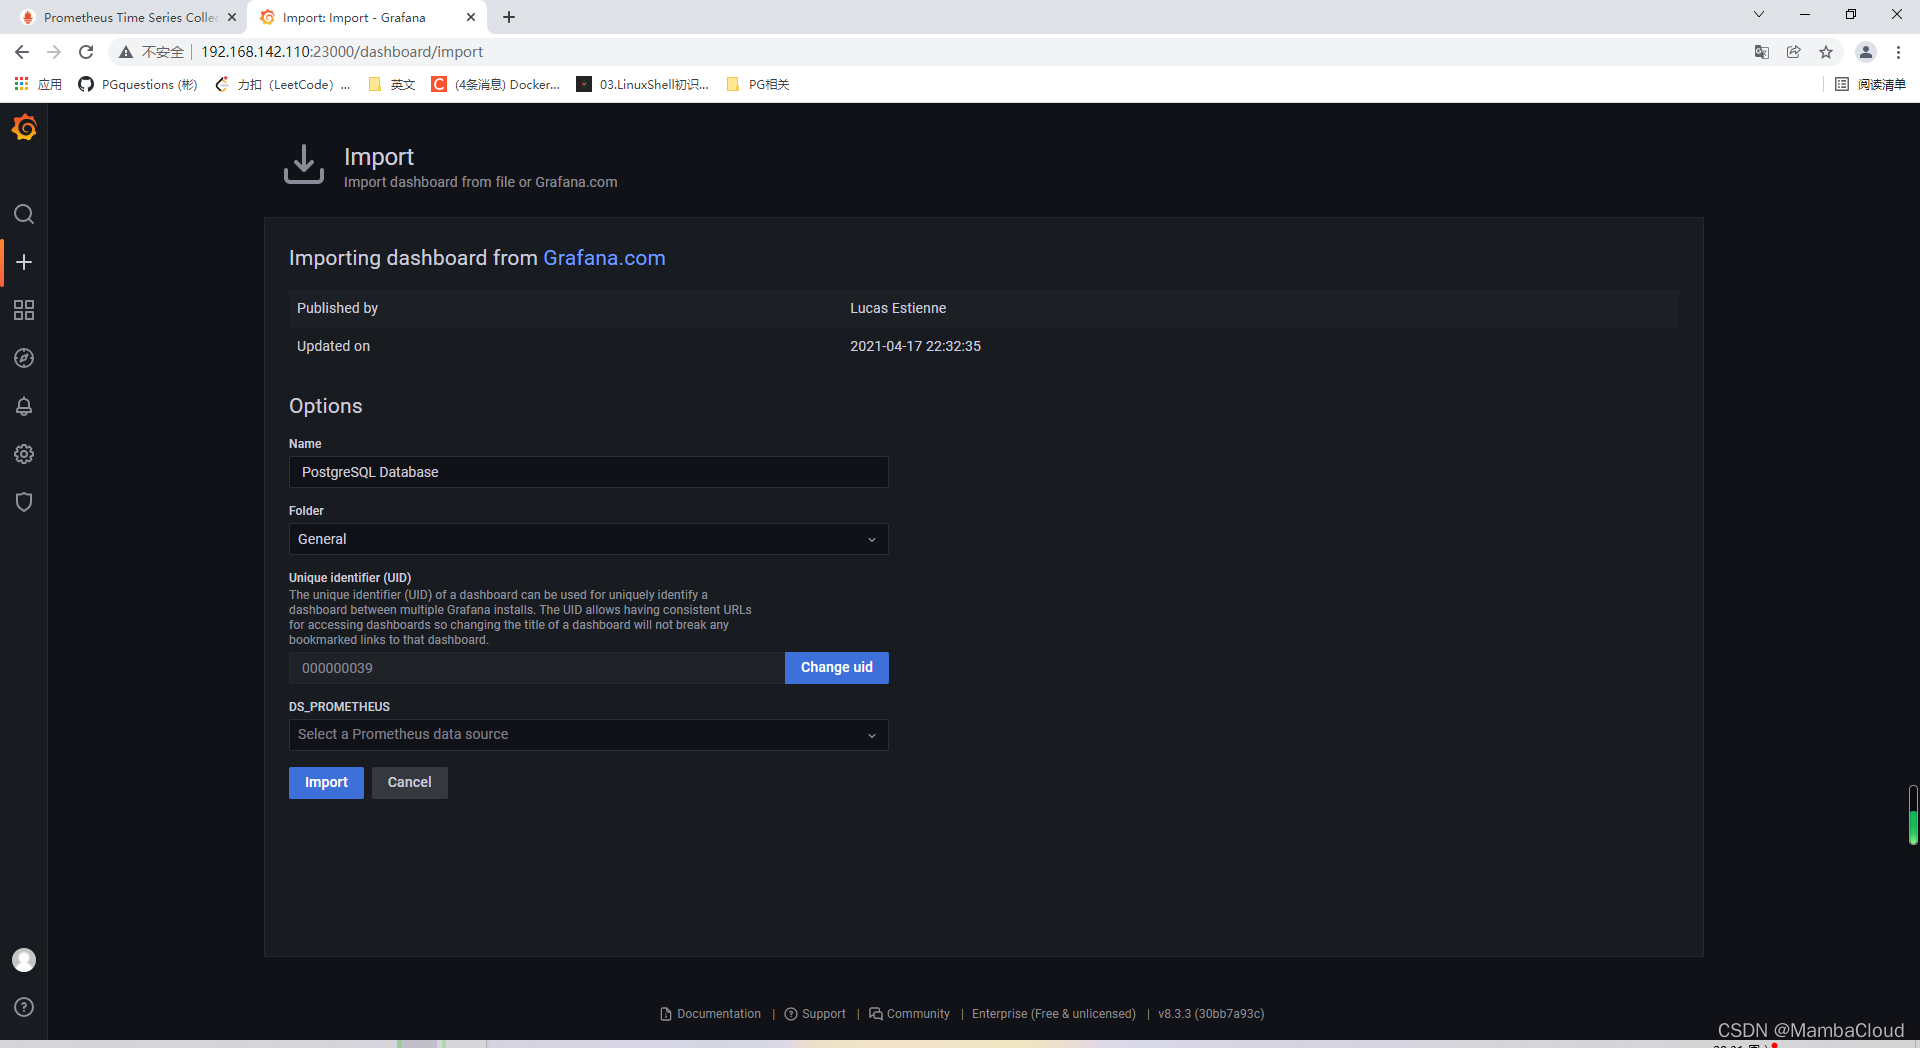Open the Search dashboards icon in sidebar

pyautogui.click(x=24, y=214)
